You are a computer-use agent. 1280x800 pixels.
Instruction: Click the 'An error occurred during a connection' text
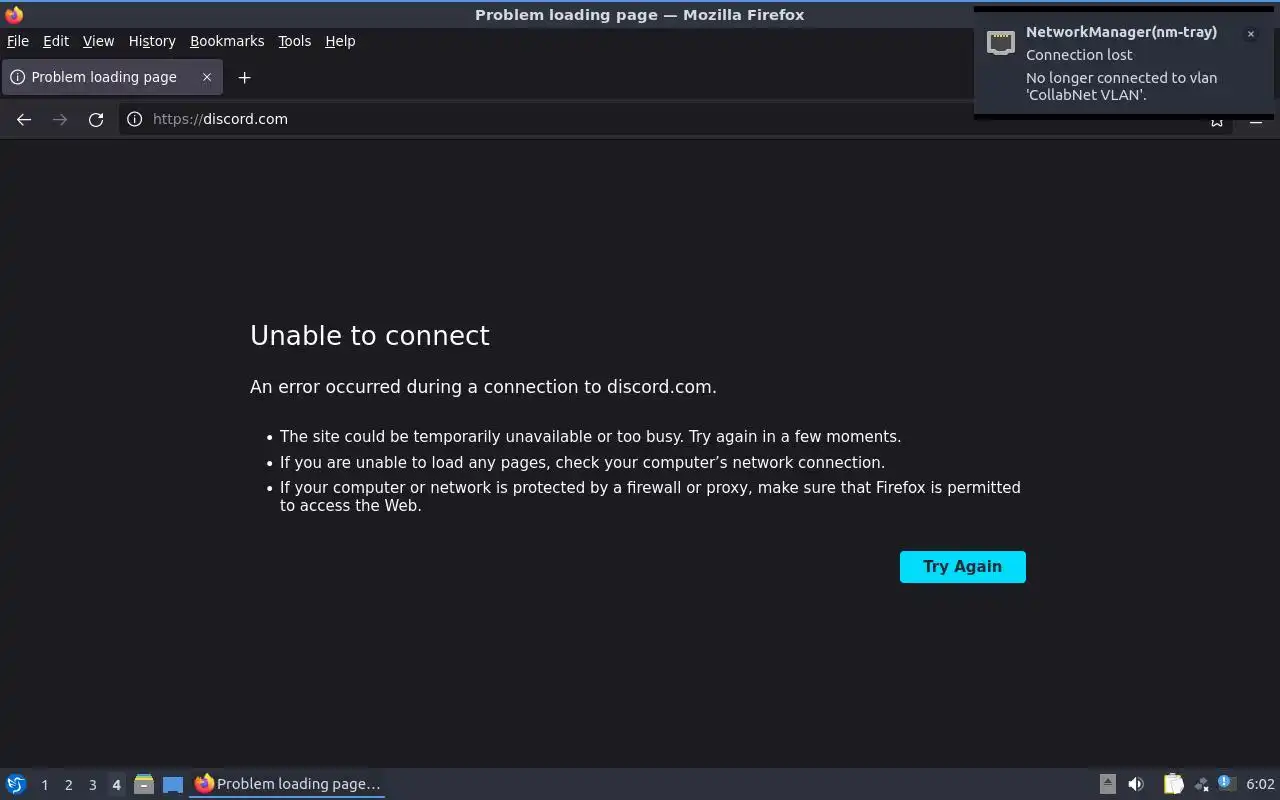[x=483, y=387]
